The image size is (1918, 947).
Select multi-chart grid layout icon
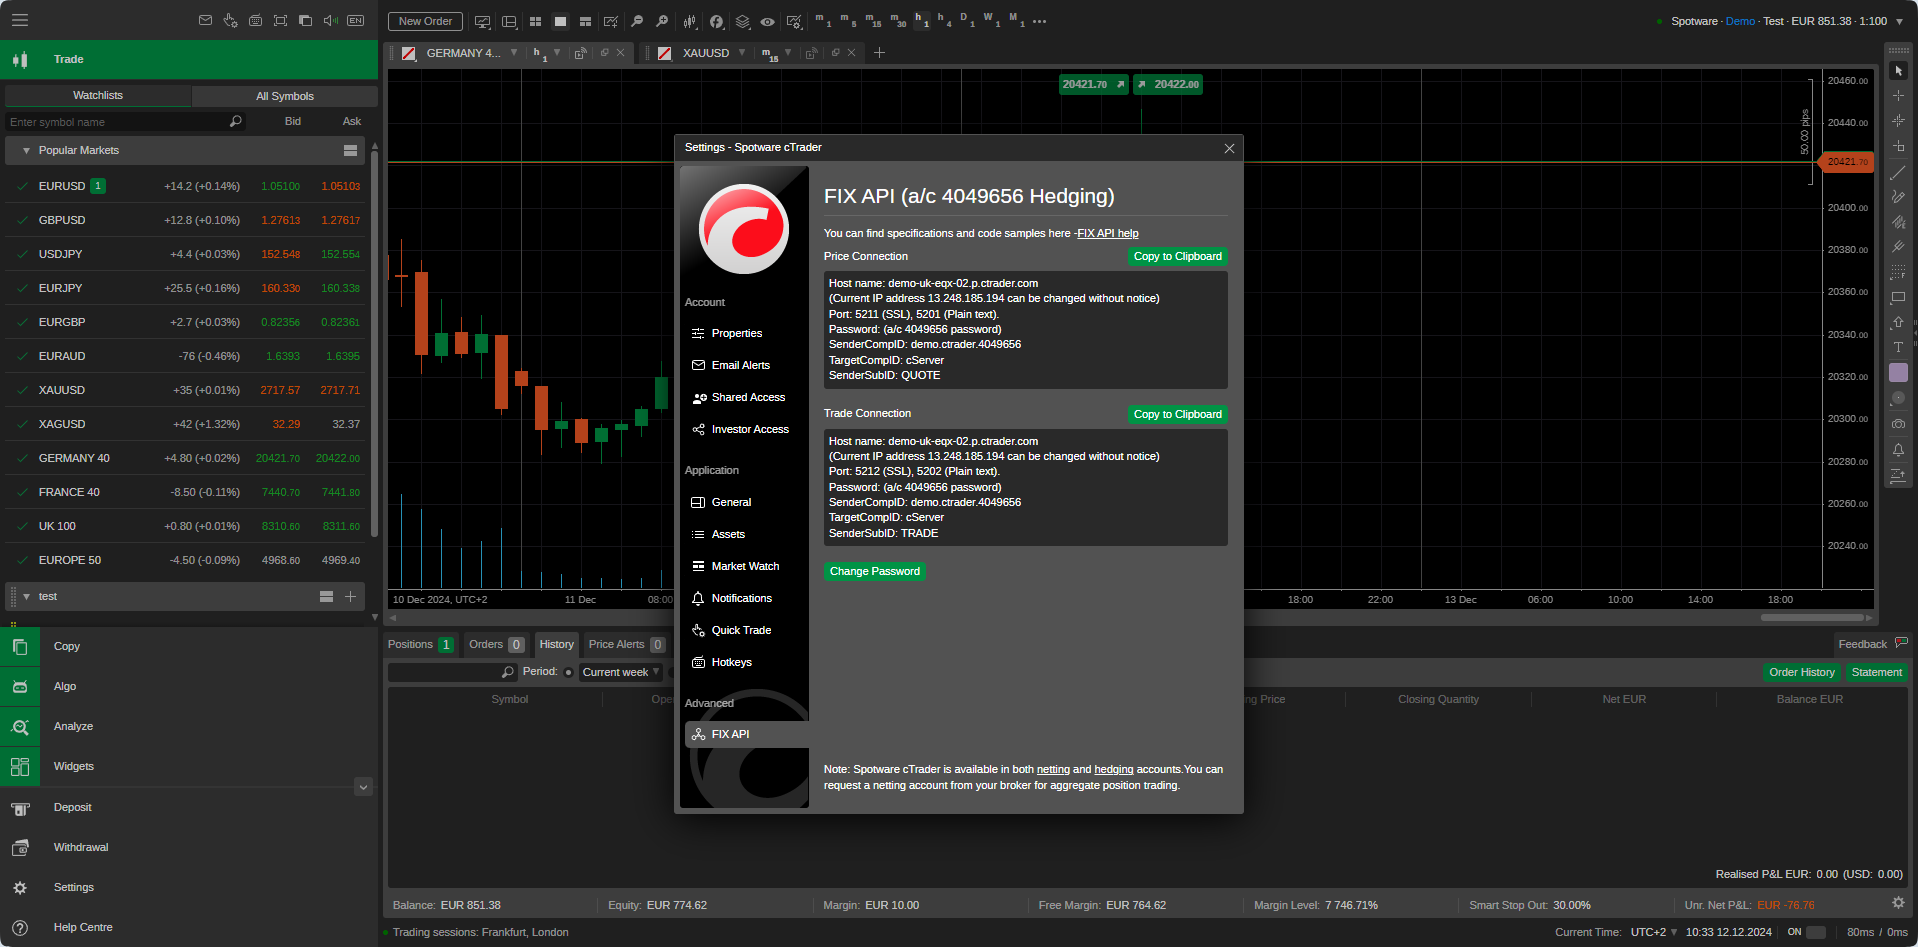(535, 21)
